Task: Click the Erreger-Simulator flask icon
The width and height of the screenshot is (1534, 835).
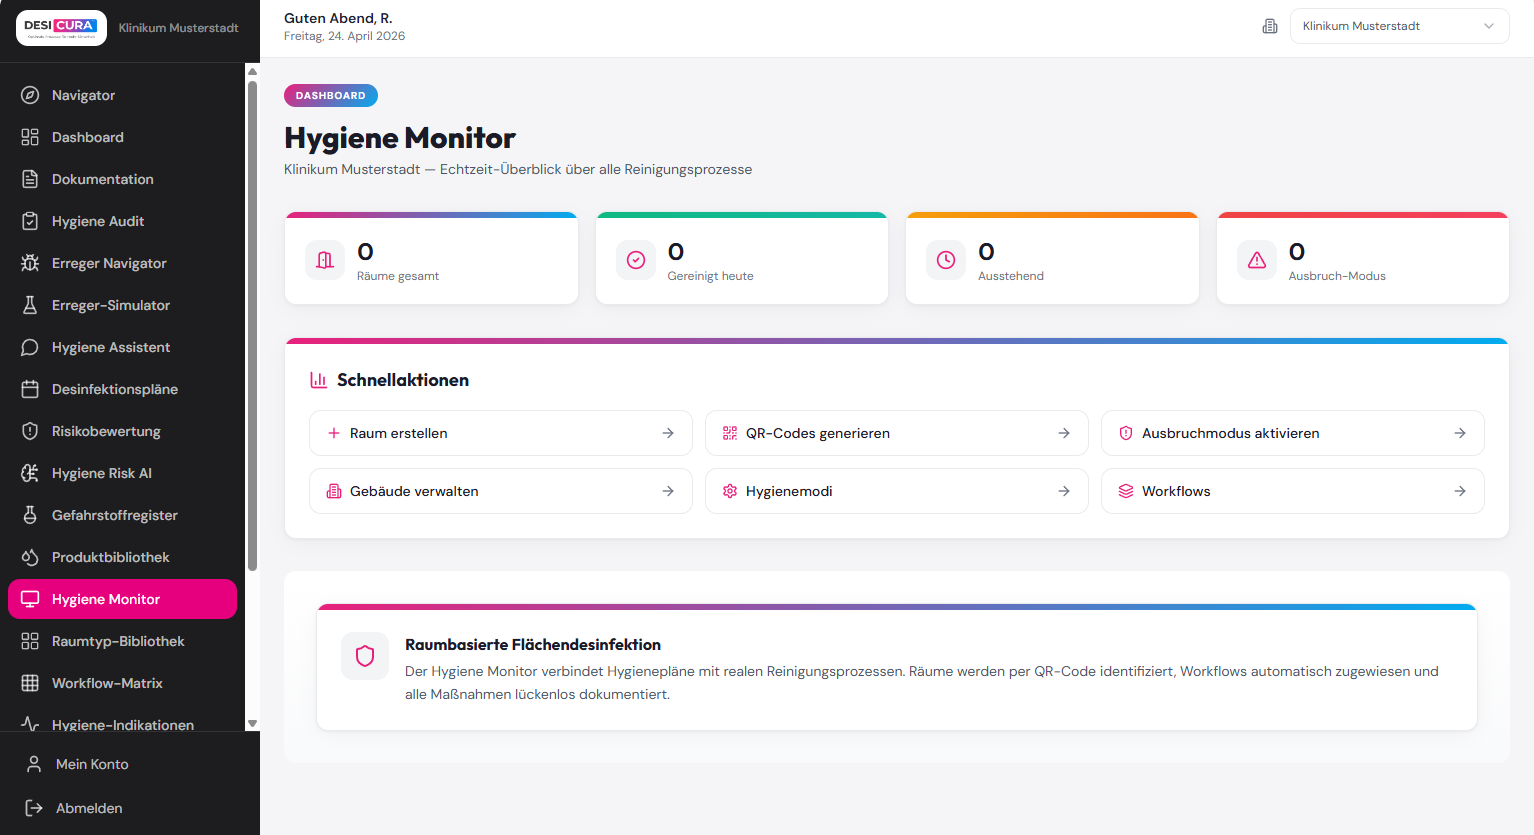Action: (x=30, y=305)
